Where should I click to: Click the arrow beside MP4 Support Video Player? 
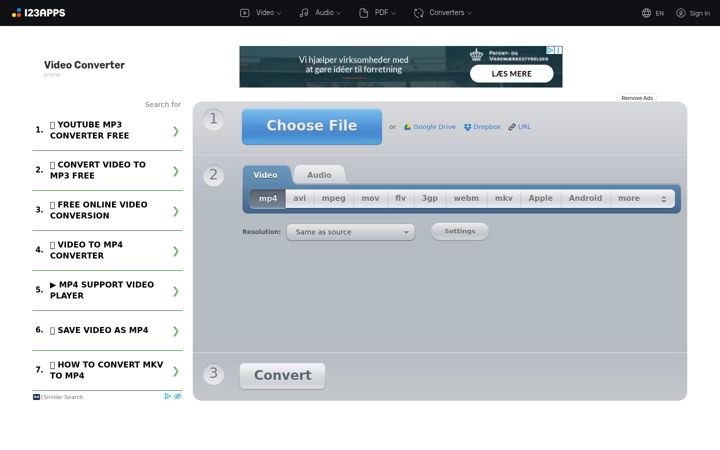pyautogui.click(x=175, y=291)
